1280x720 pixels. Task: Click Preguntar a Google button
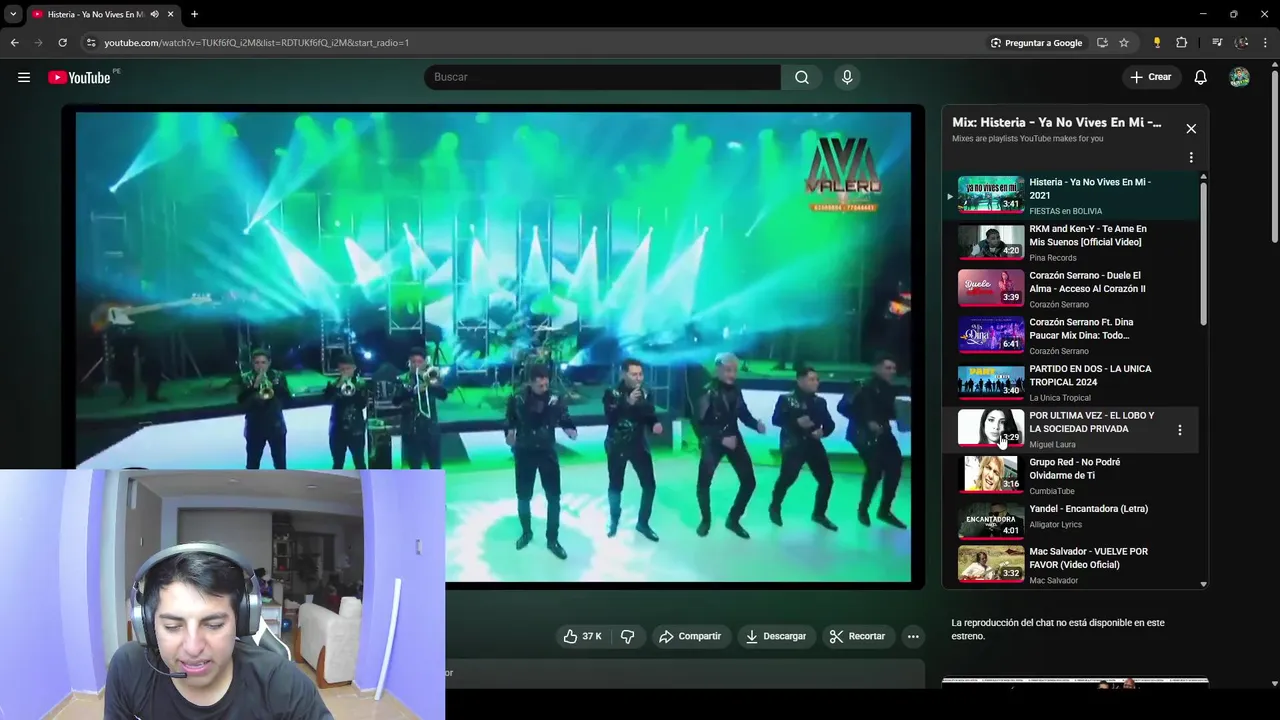click(x=1036, y=43)
